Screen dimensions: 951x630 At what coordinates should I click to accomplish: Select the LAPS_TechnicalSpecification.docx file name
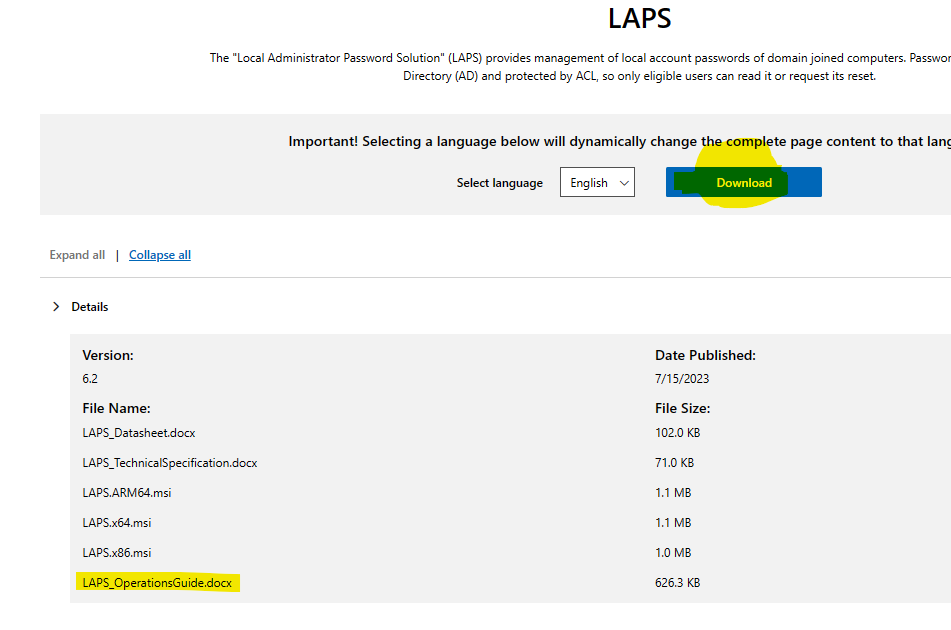tap(170, 463)
